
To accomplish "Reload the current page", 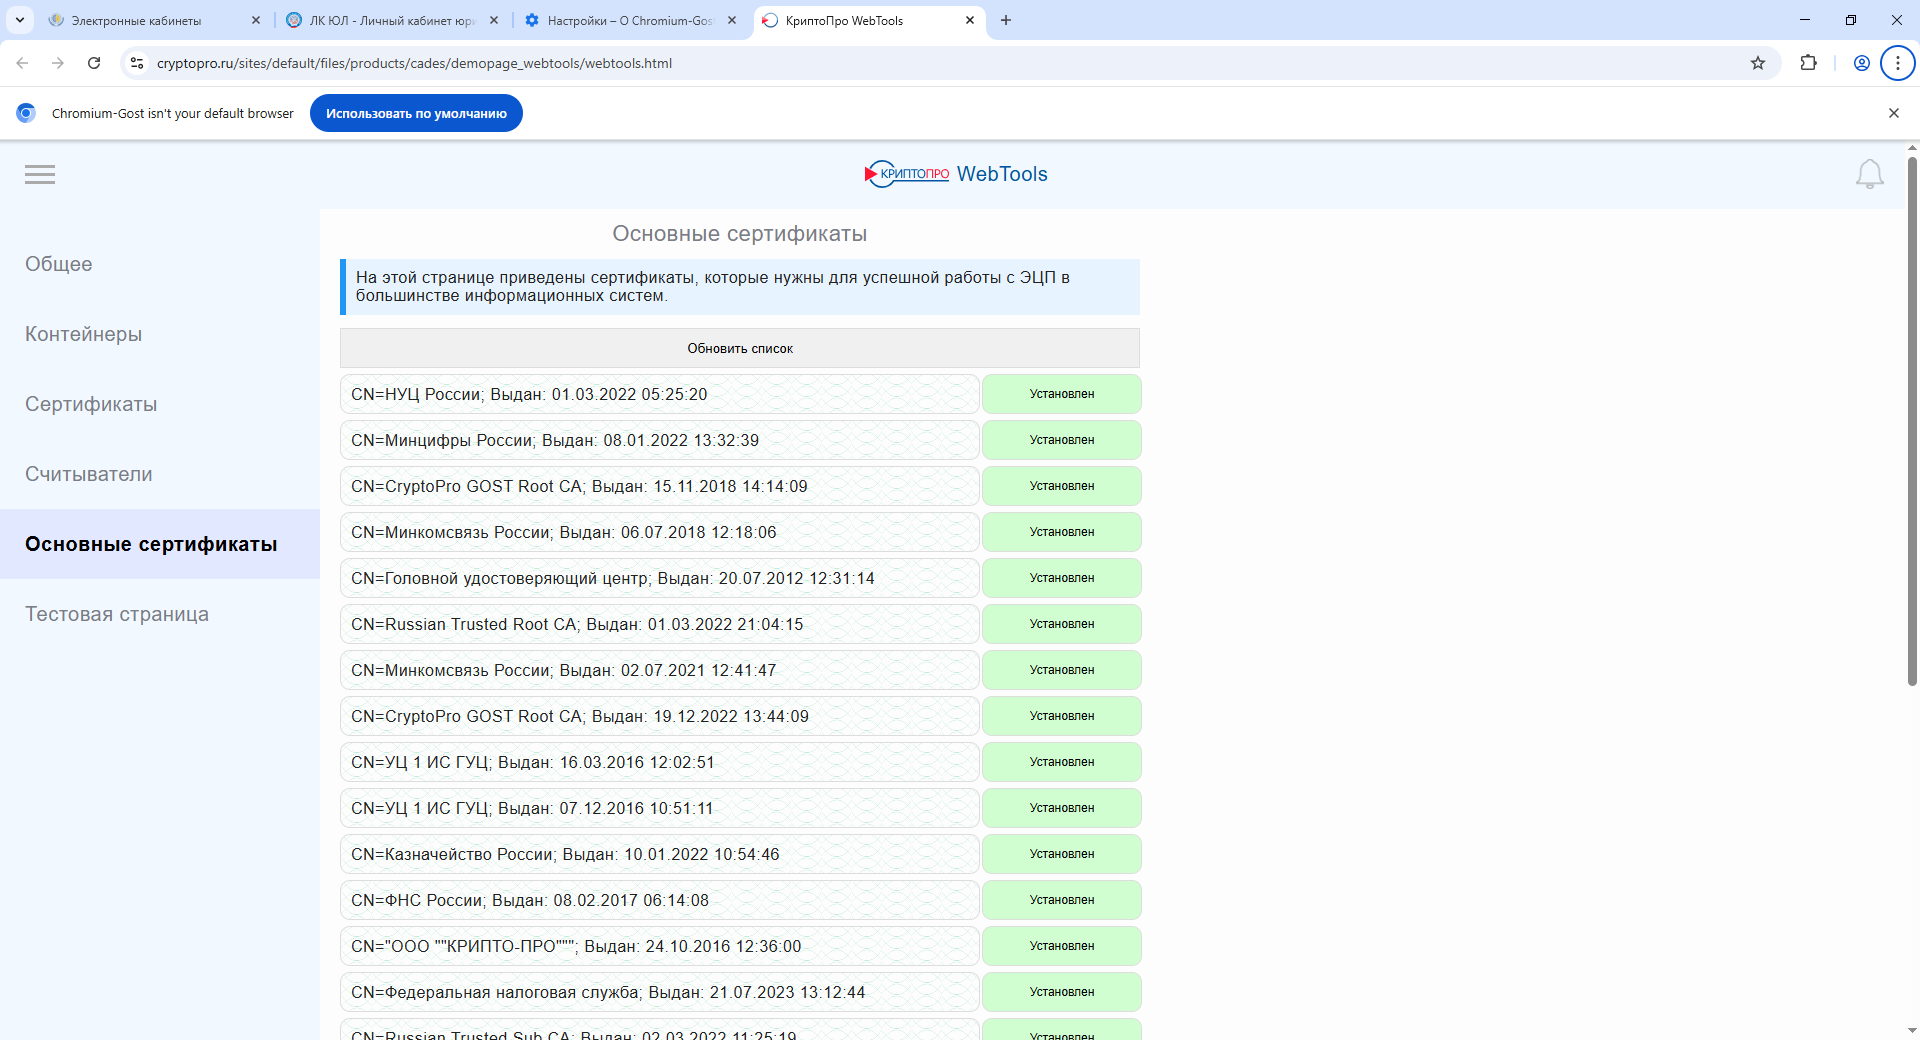I will click(x=94, y=63).
